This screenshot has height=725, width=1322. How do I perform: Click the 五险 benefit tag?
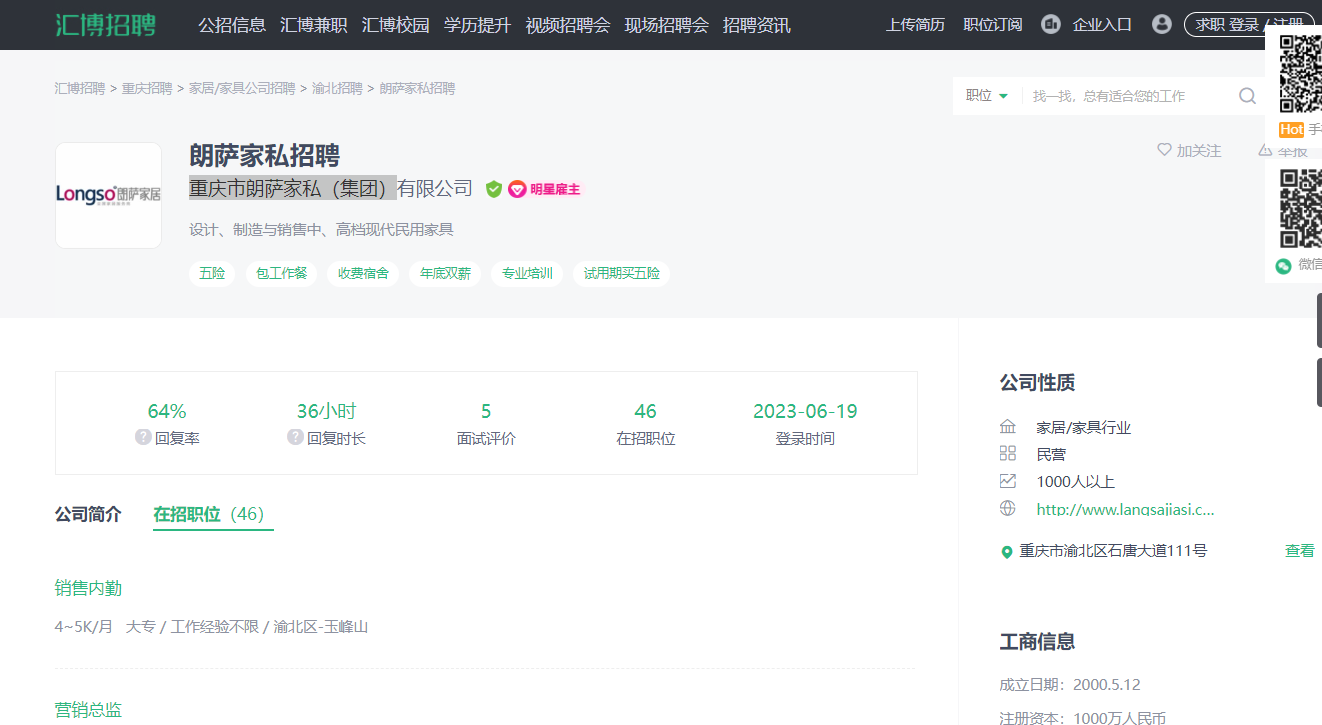coord(212,273)
